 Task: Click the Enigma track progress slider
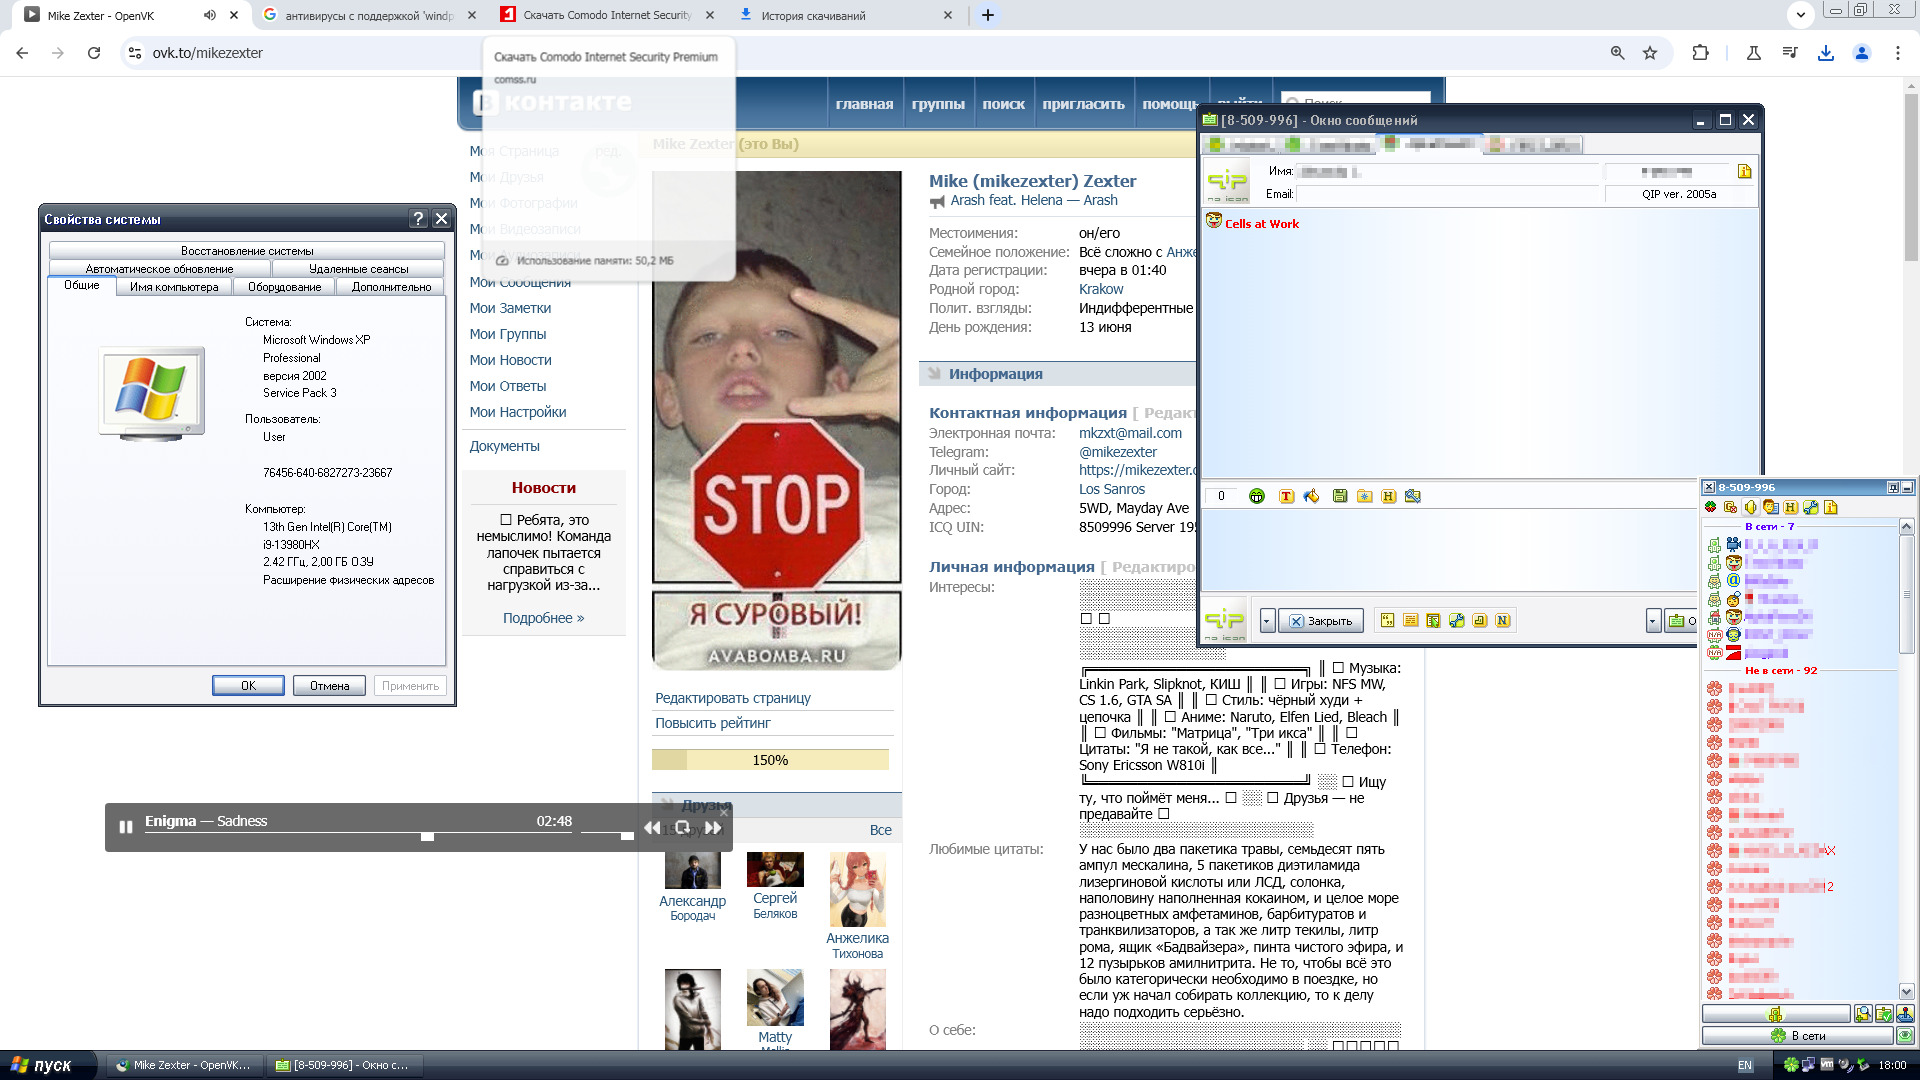click(427, 836)
